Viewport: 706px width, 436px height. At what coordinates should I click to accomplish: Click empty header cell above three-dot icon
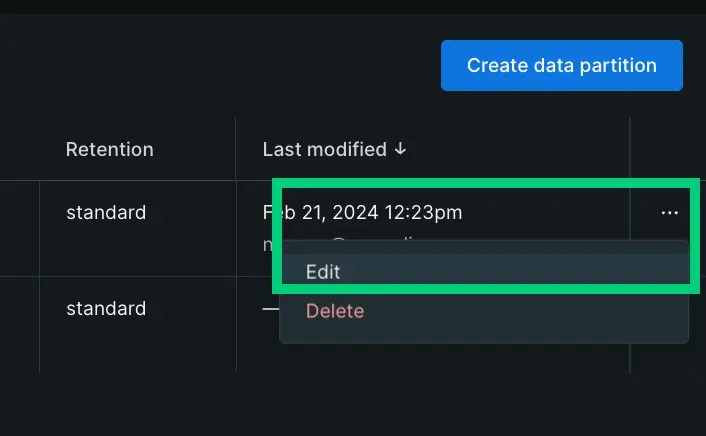coord(668,149)
